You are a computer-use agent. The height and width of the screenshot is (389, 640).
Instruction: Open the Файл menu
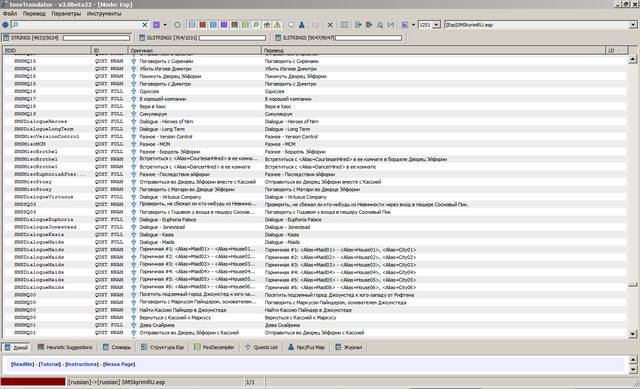(x=10, y=13)
